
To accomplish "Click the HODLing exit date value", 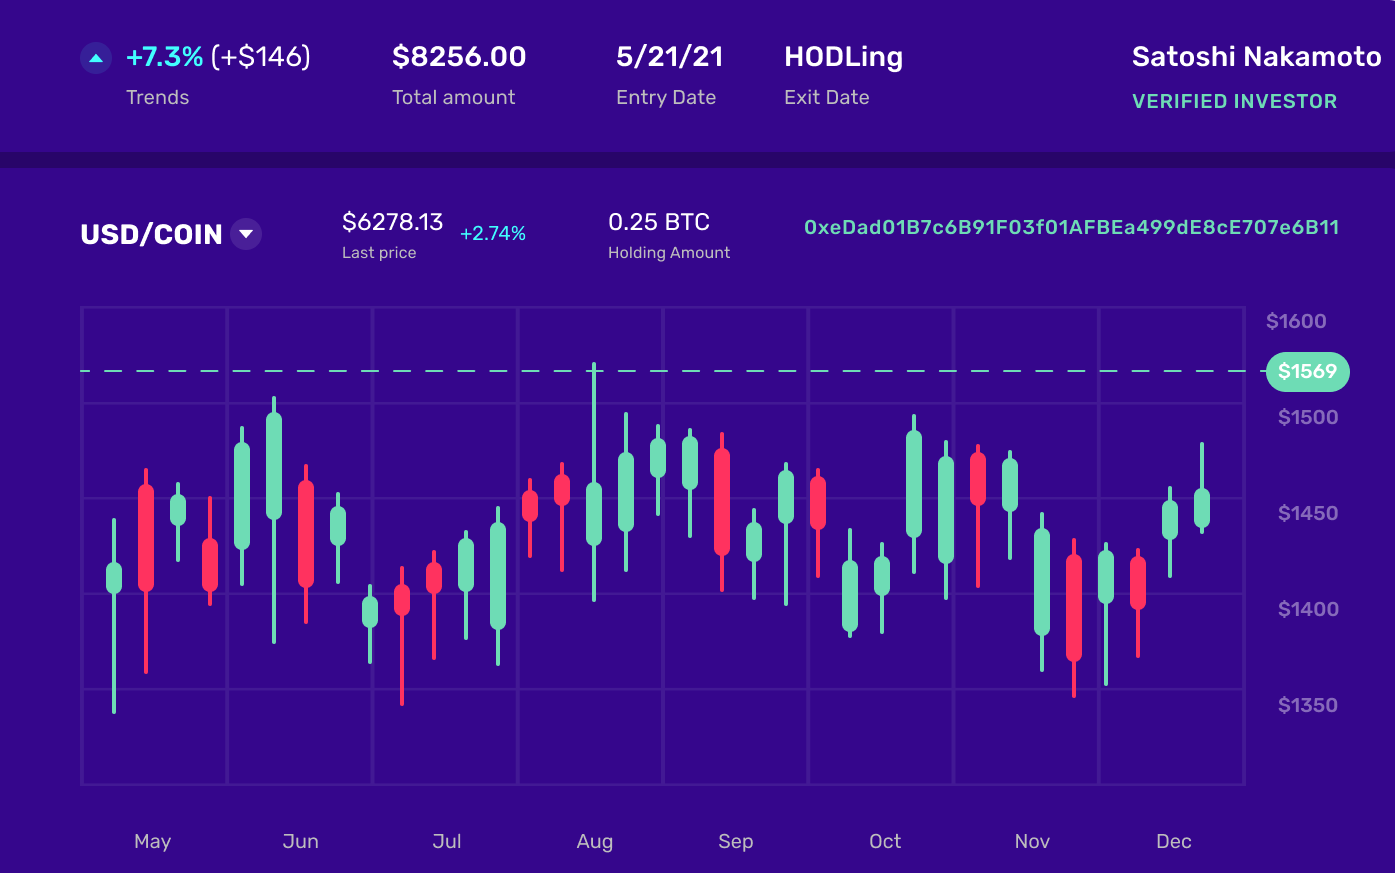I will click(843, 57).
